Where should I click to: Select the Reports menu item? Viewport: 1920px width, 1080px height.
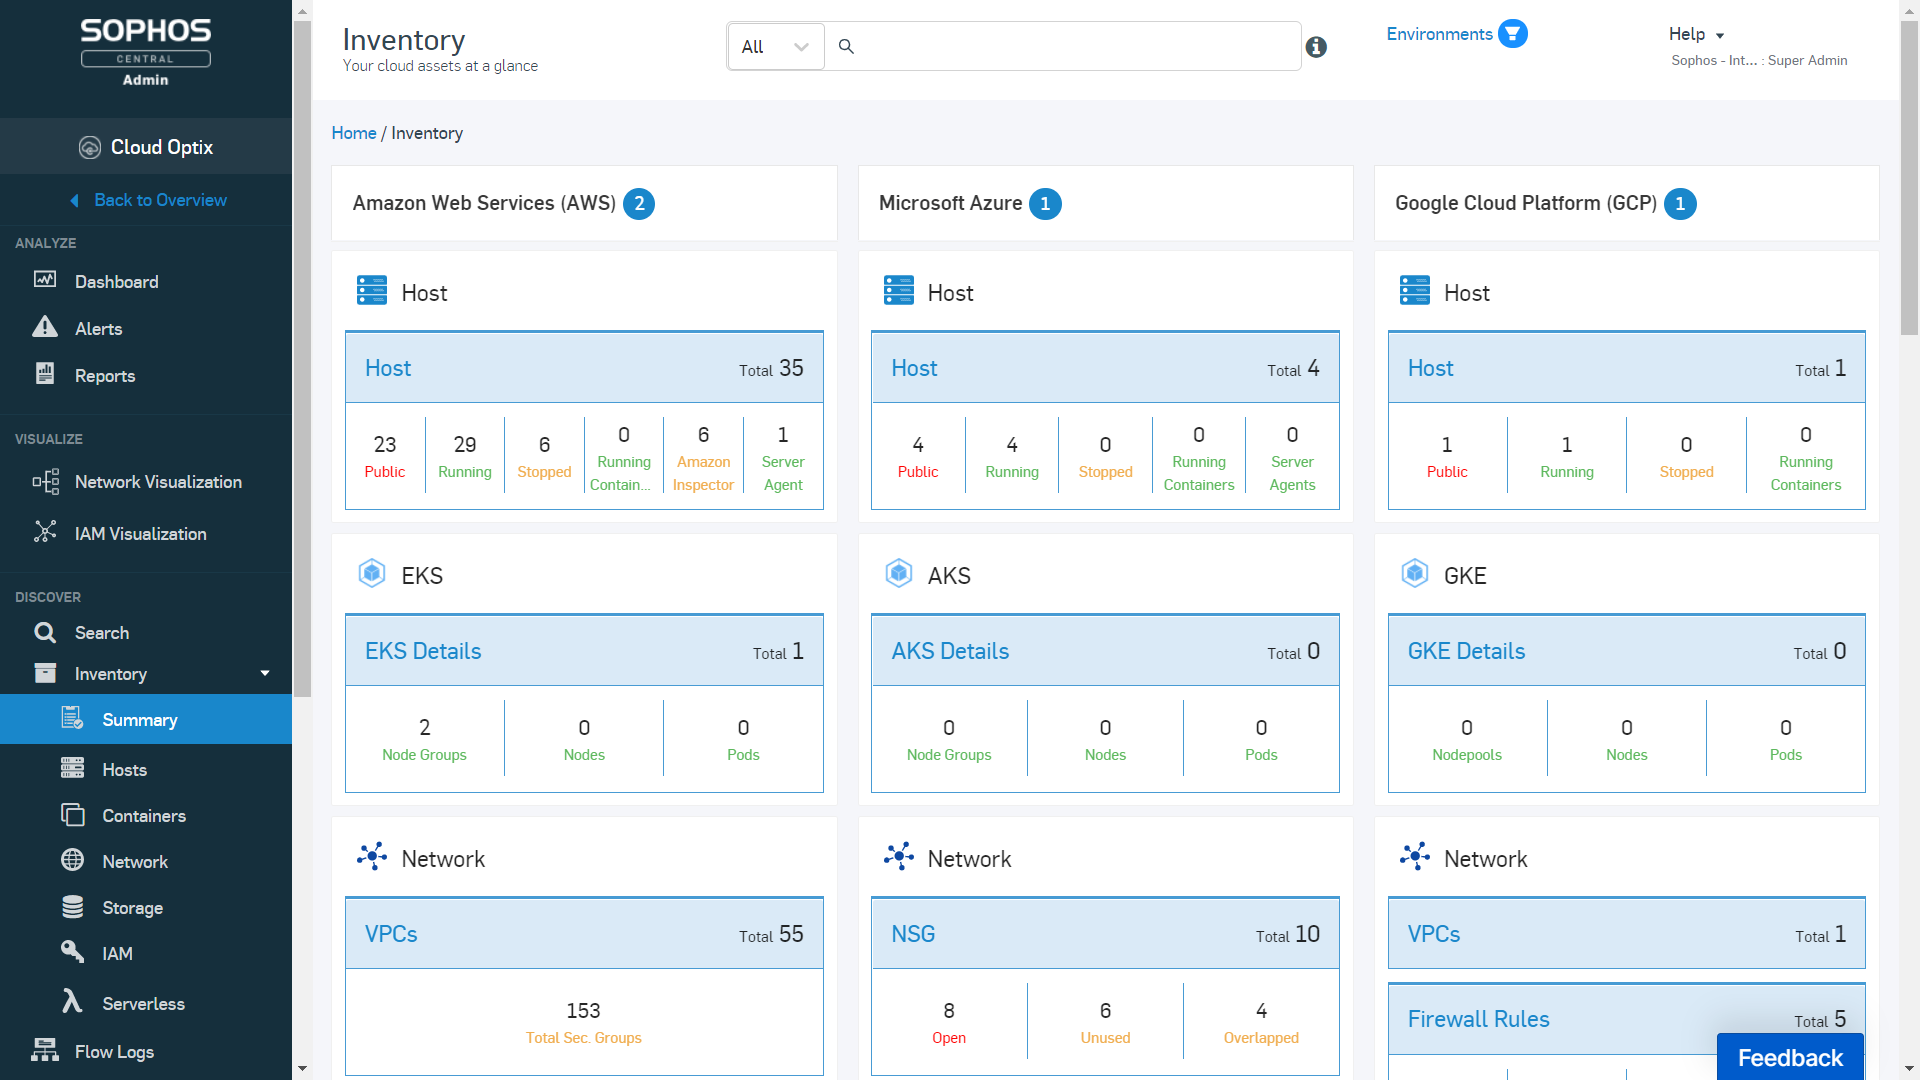pyautogui.click(x=105, y=376)
